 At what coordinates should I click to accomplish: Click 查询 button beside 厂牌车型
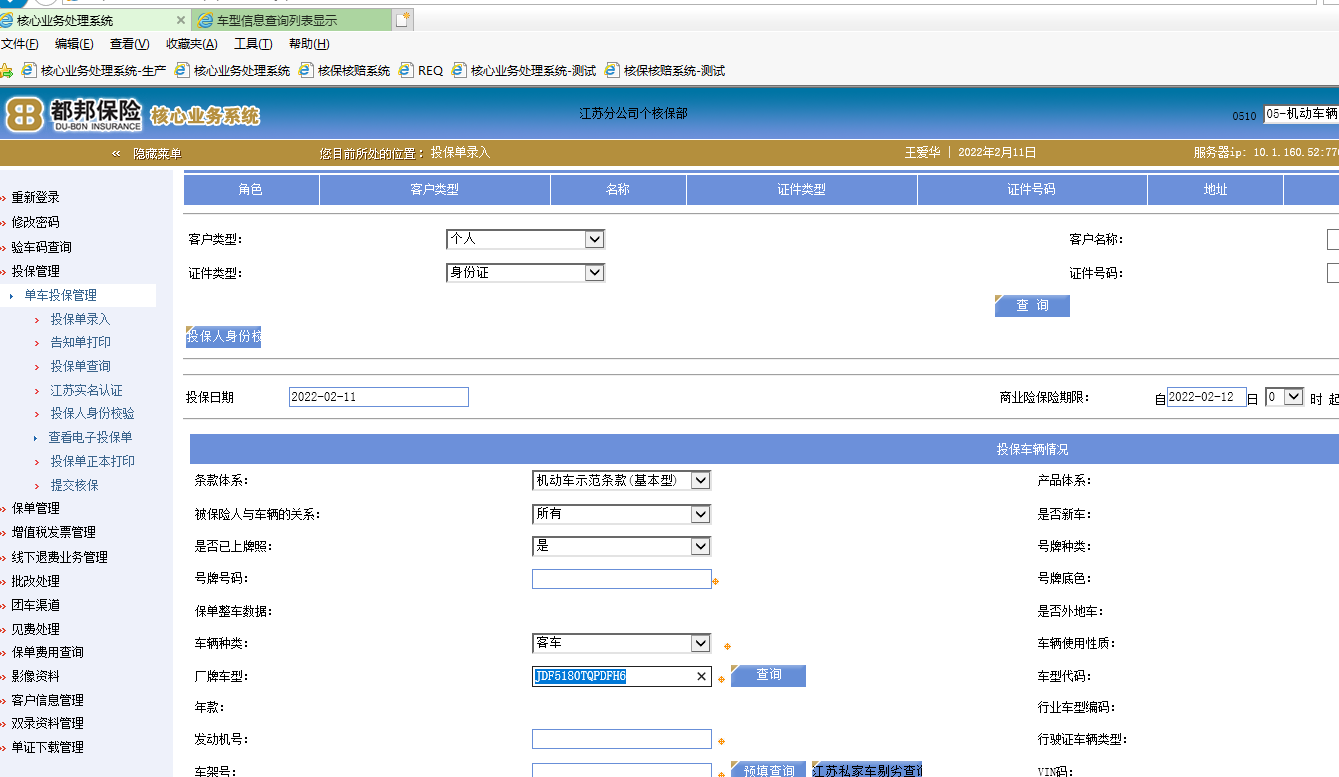[x=768, y=675]
